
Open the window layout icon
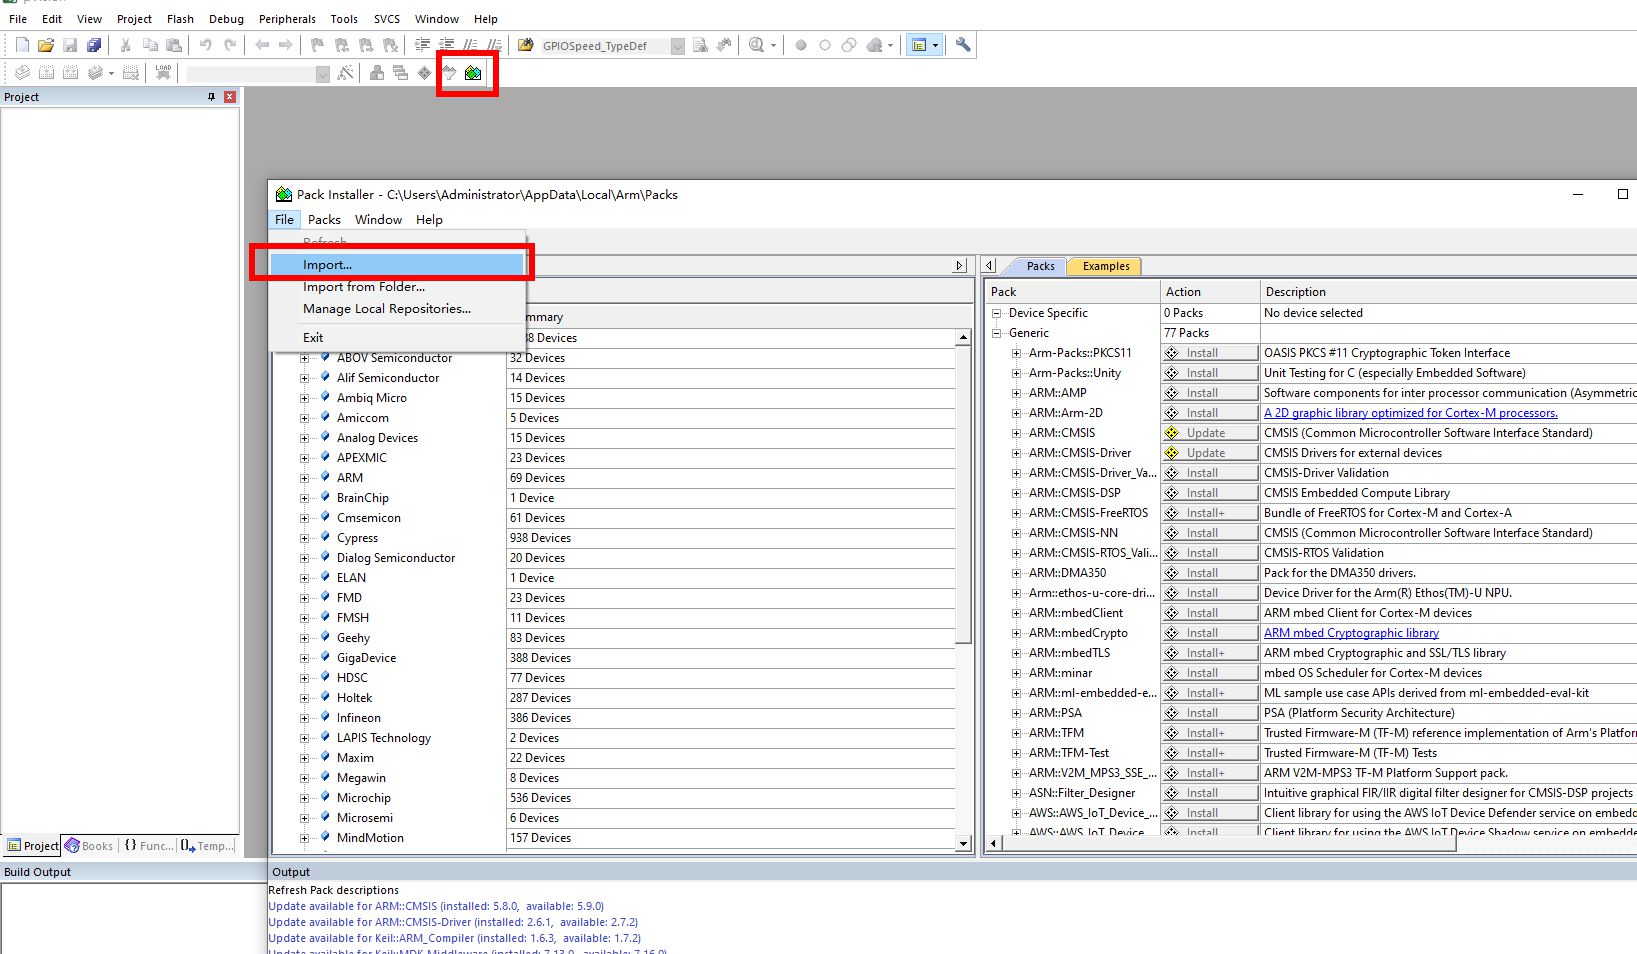click(x=919, y=45)
